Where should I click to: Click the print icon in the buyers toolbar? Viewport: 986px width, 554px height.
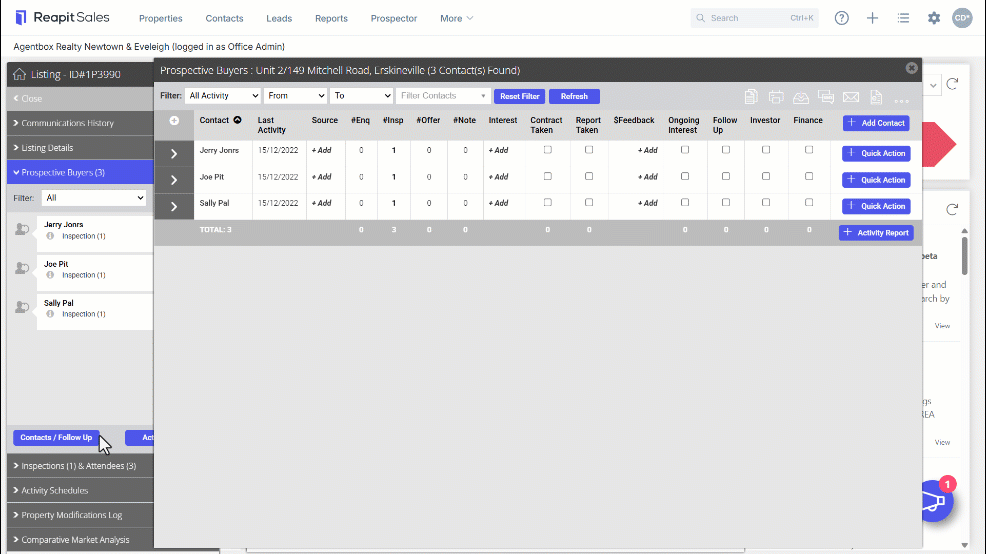point(776,97)
